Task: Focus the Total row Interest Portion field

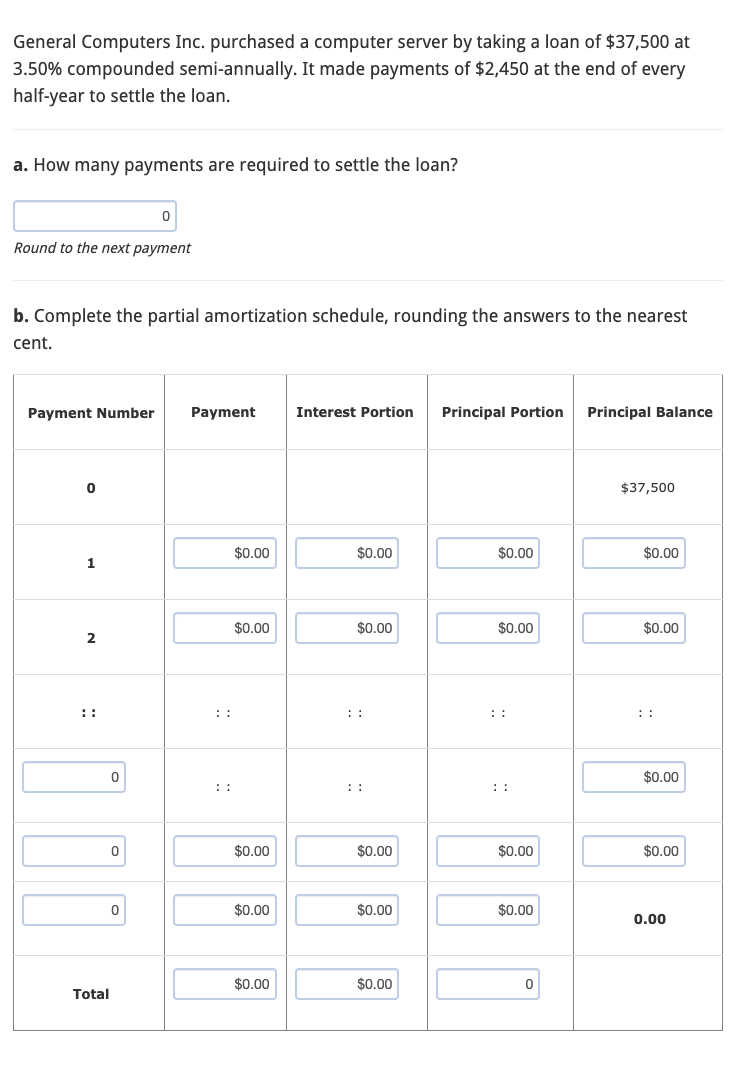Action: (x=346, y=984)
